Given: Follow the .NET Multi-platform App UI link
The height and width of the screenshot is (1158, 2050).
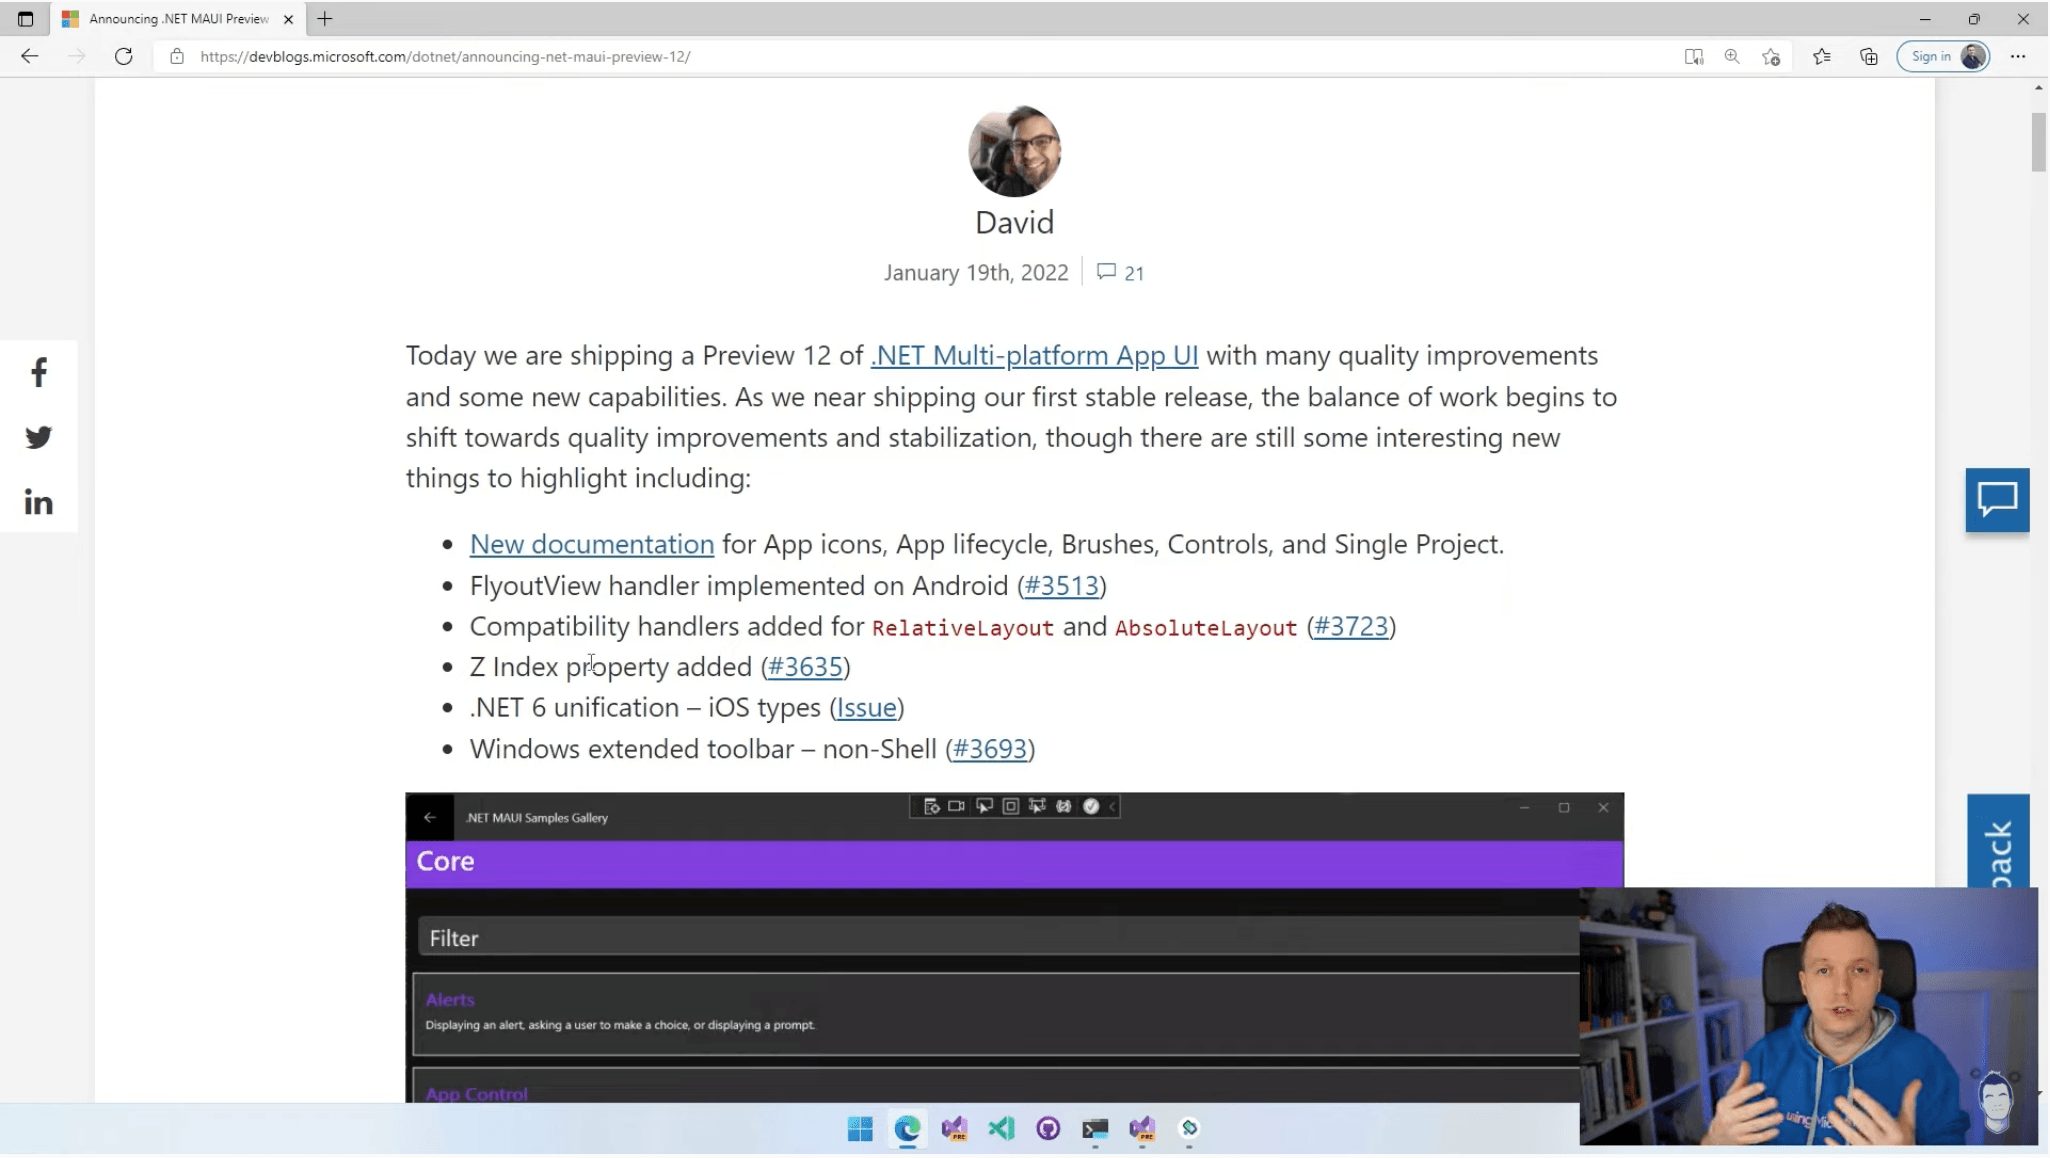Looking at the screenshot, I should pos(1034,356).
